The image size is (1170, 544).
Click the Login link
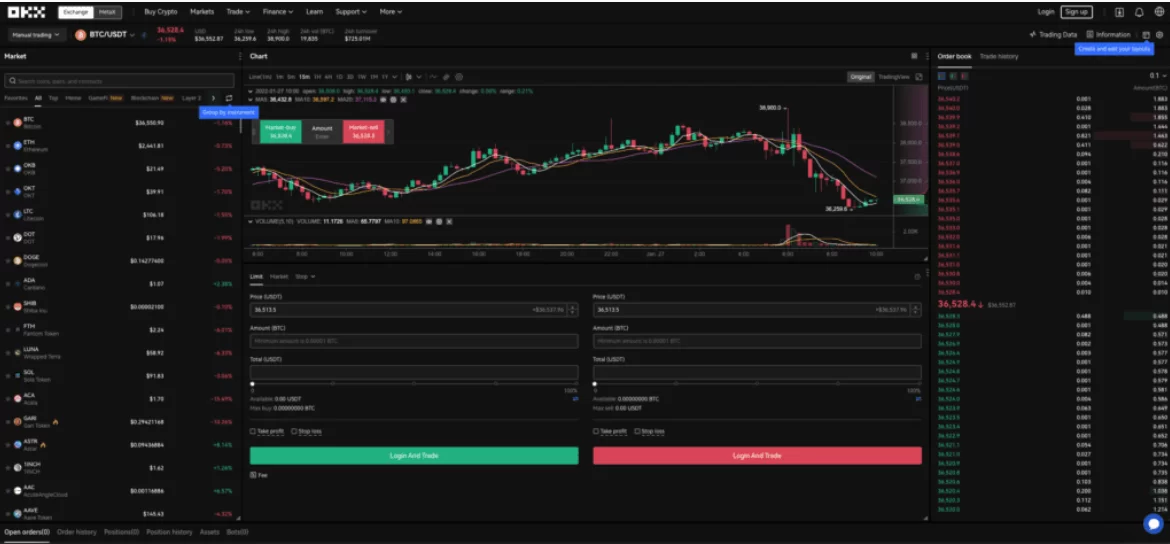coord(1045,12)
